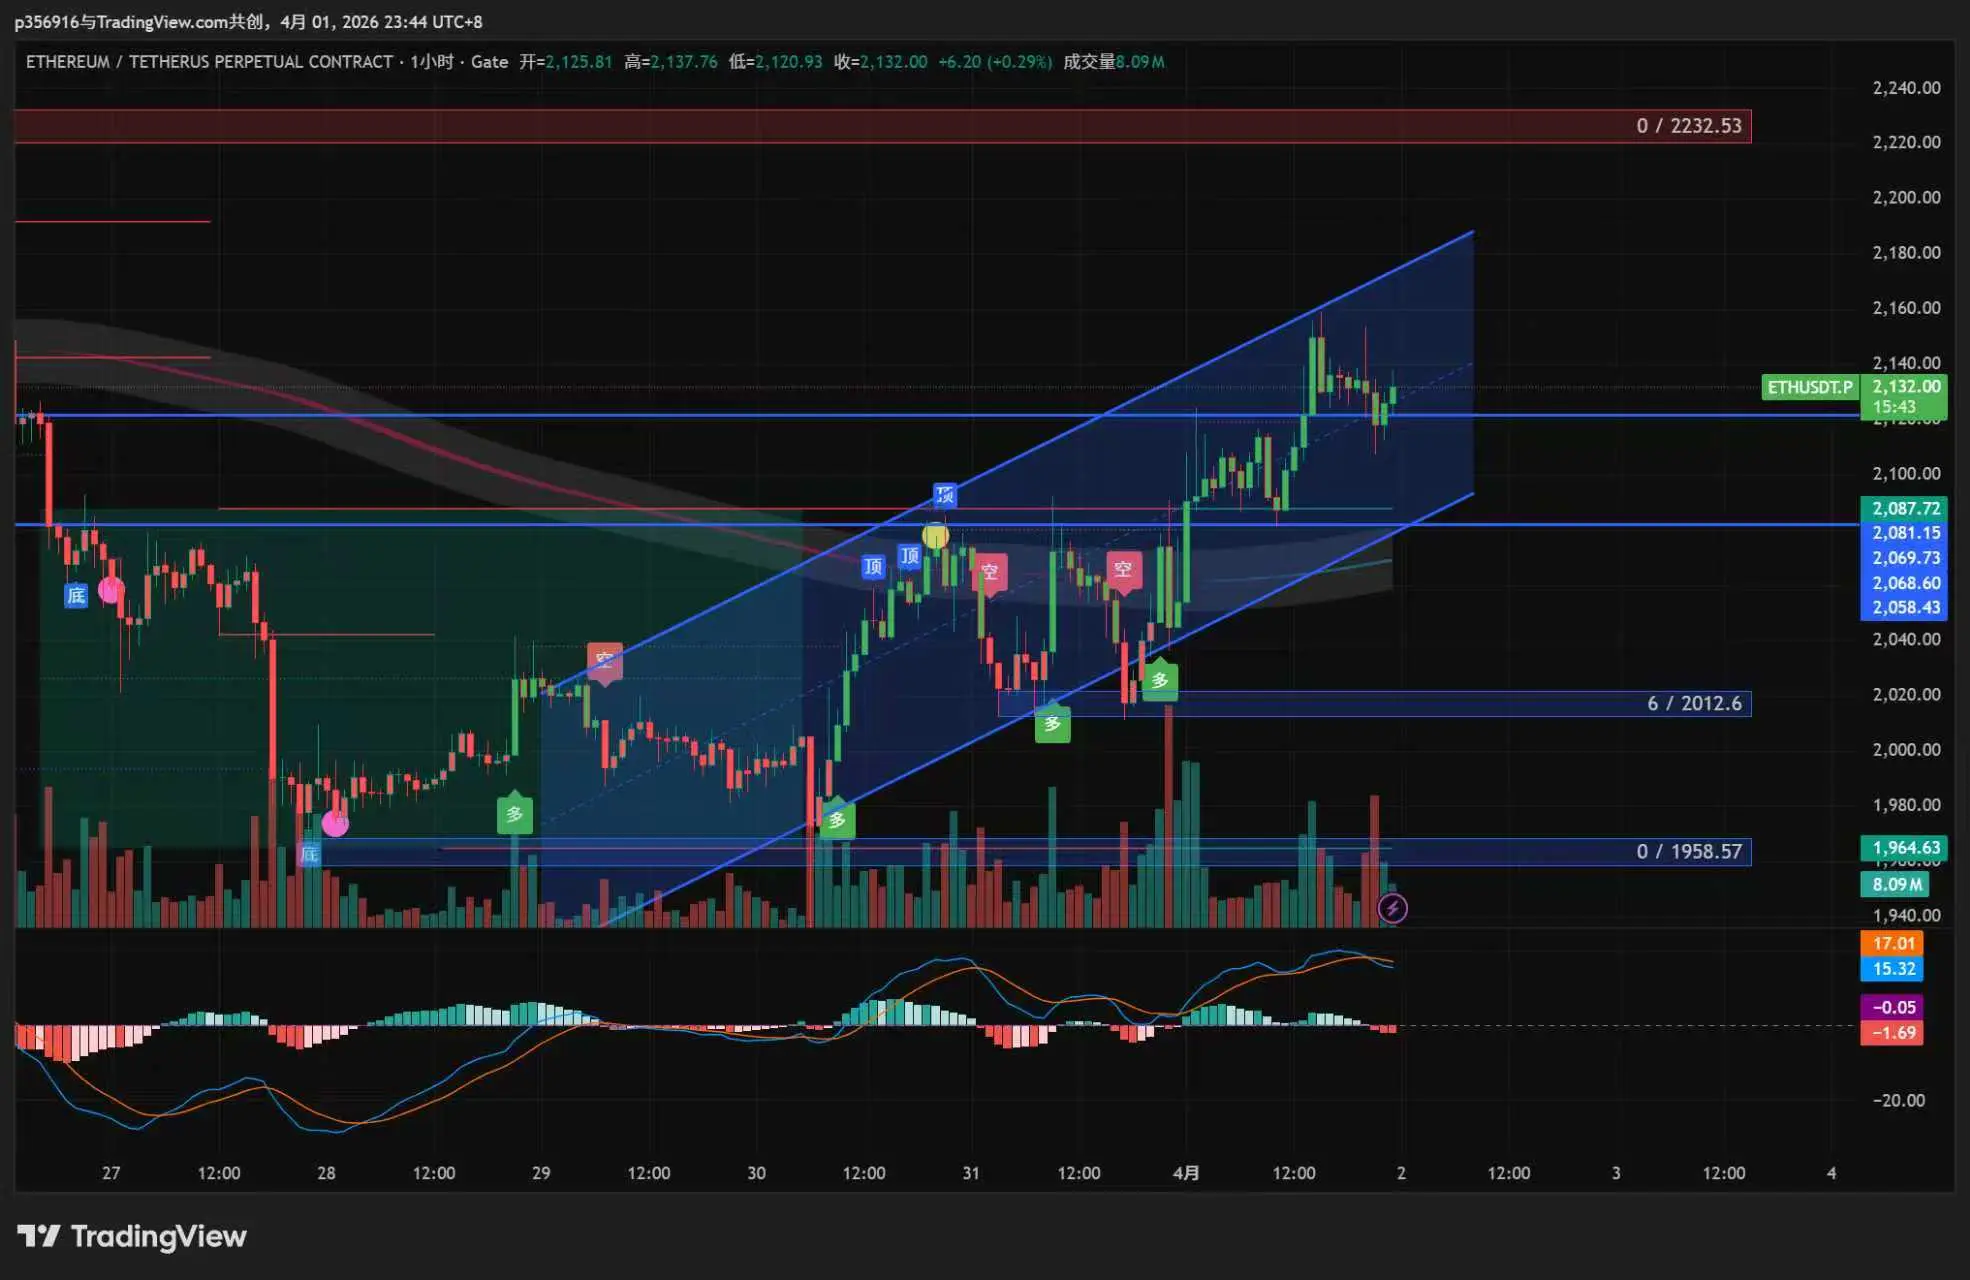The image size is (1970, 1280).
Task: Click the ETHUSDT.P green symbol label
Action: click(x=1809, y=387)
